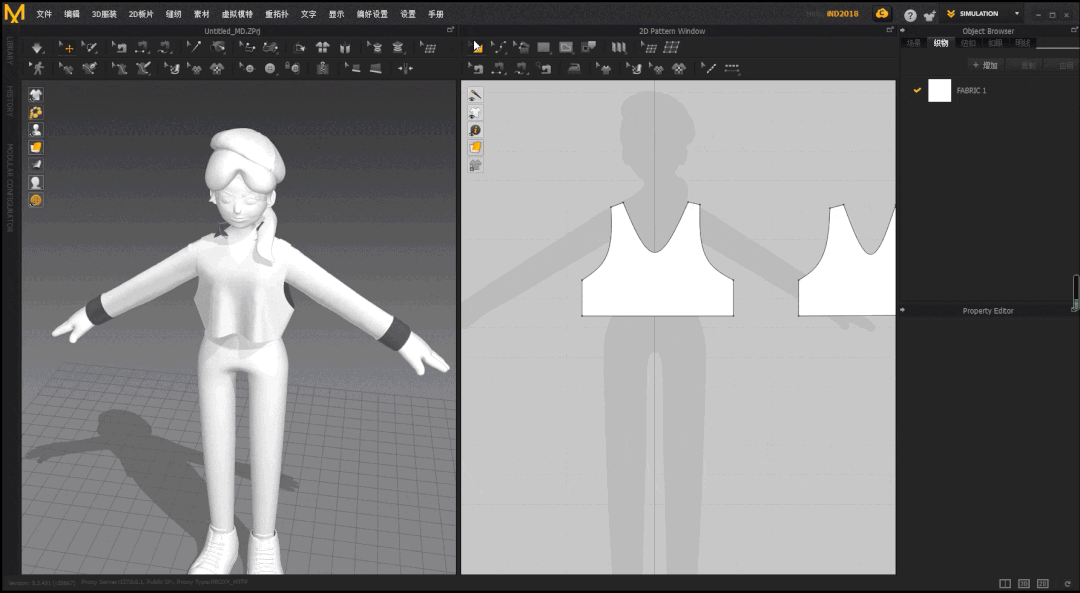Image resolution: width=1080 pixels, height=593 pixels.
Task: Open the 2D板片 menu
Action: coord(141,14)
